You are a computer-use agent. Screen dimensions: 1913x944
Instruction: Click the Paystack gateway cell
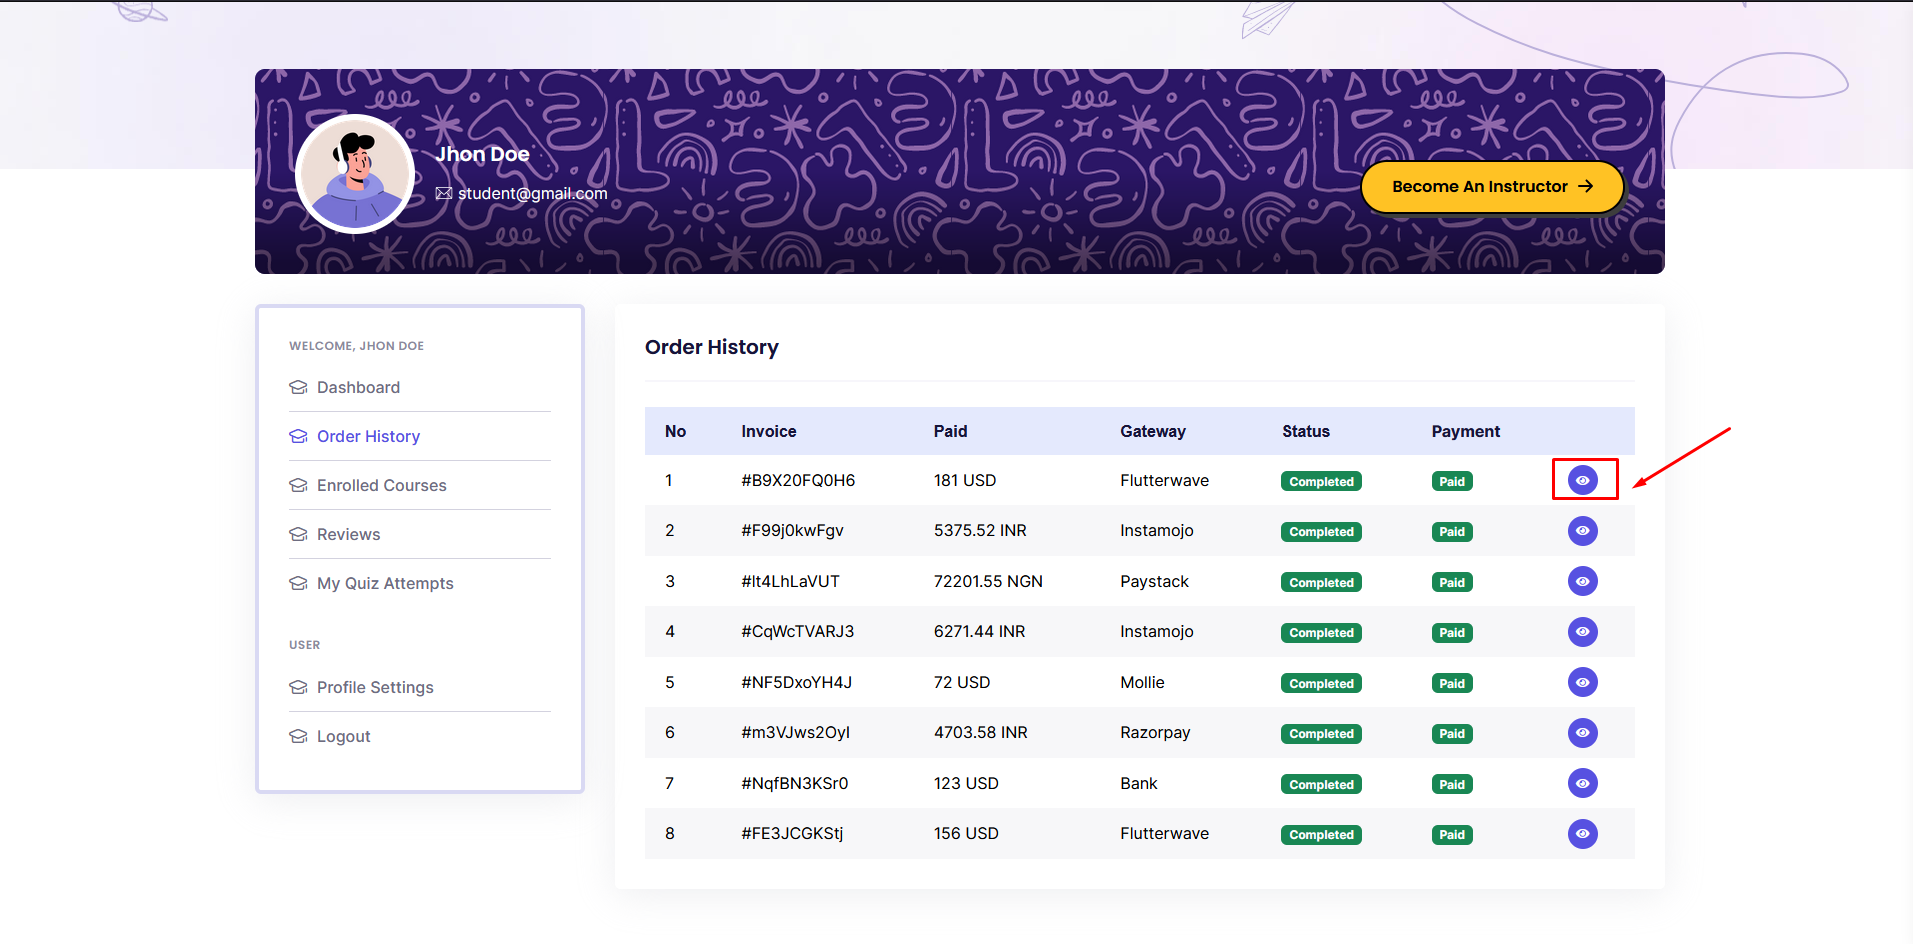pos(1154,581)
